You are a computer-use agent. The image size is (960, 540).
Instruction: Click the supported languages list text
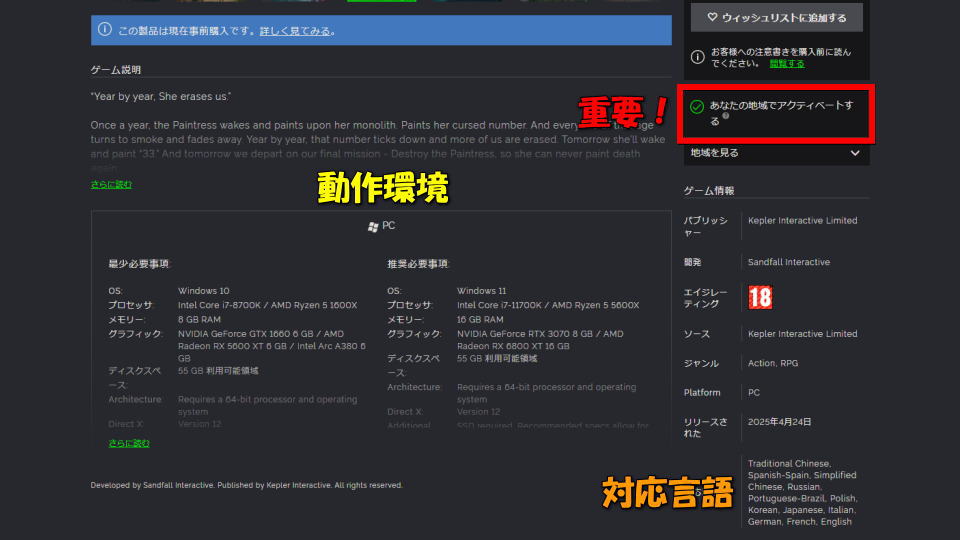(x=801, y=492)
